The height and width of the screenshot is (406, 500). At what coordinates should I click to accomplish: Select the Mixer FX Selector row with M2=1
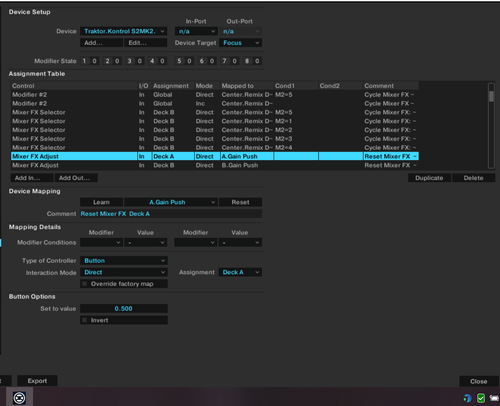tap(215, 121)
